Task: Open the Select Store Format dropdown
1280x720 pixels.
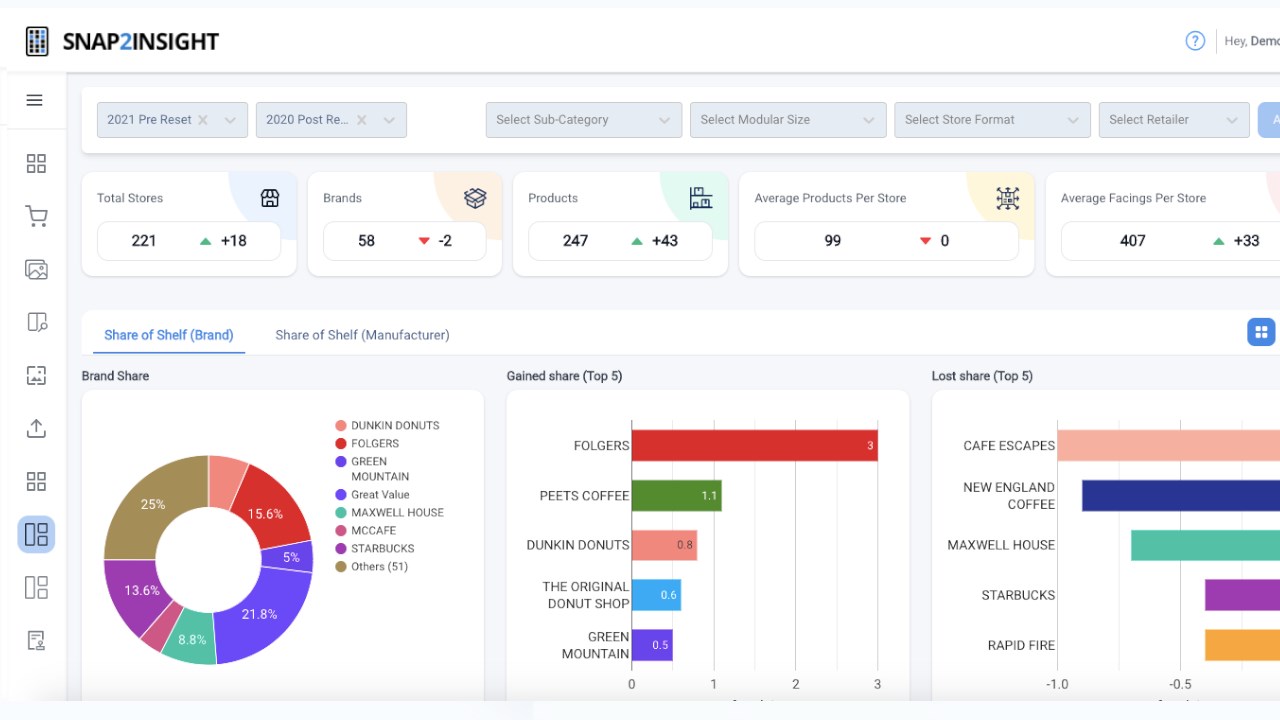Action: (992, 120)
